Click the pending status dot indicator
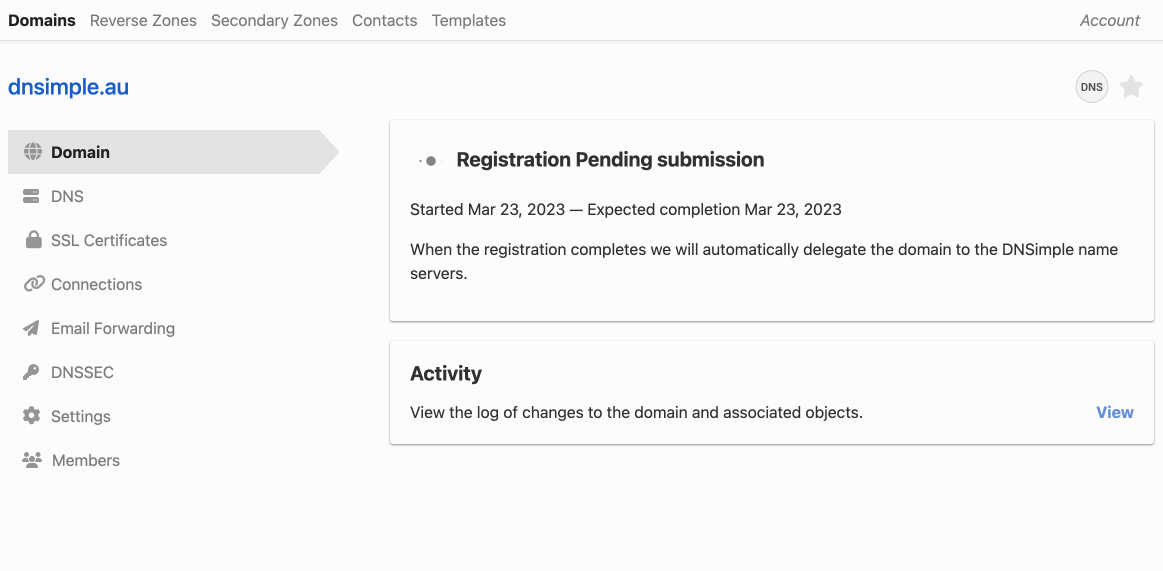The height and width of the screenshot is (571, 1163). click(x=430, y=160)
